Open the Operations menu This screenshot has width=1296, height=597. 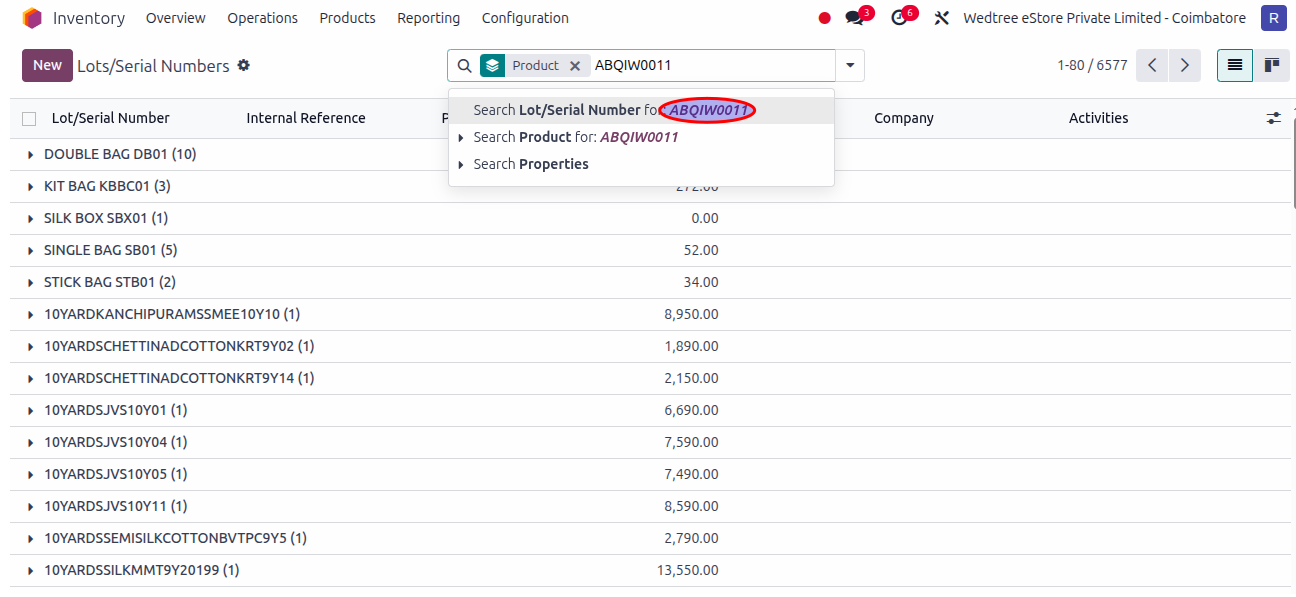click(x=262, y=18)
